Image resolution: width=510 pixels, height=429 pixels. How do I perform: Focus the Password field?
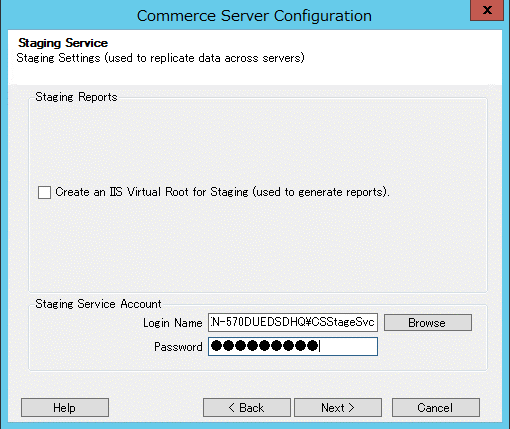click(293, 346)
